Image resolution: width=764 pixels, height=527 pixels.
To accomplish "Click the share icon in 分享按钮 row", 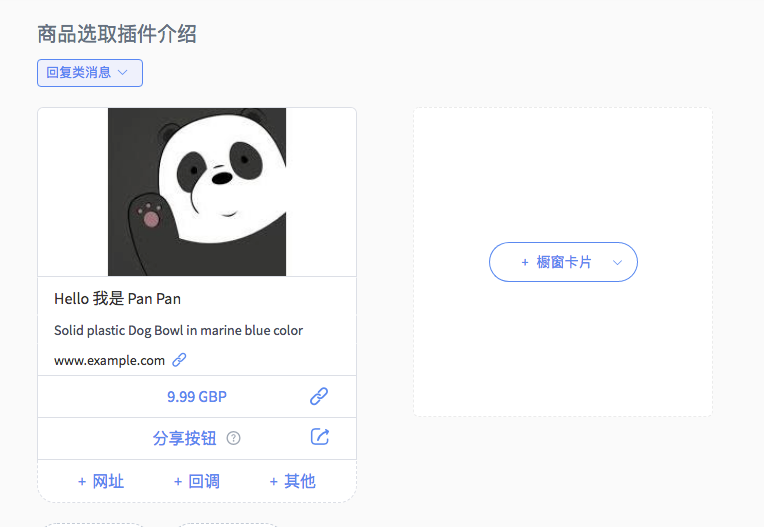I will point(320,436).
